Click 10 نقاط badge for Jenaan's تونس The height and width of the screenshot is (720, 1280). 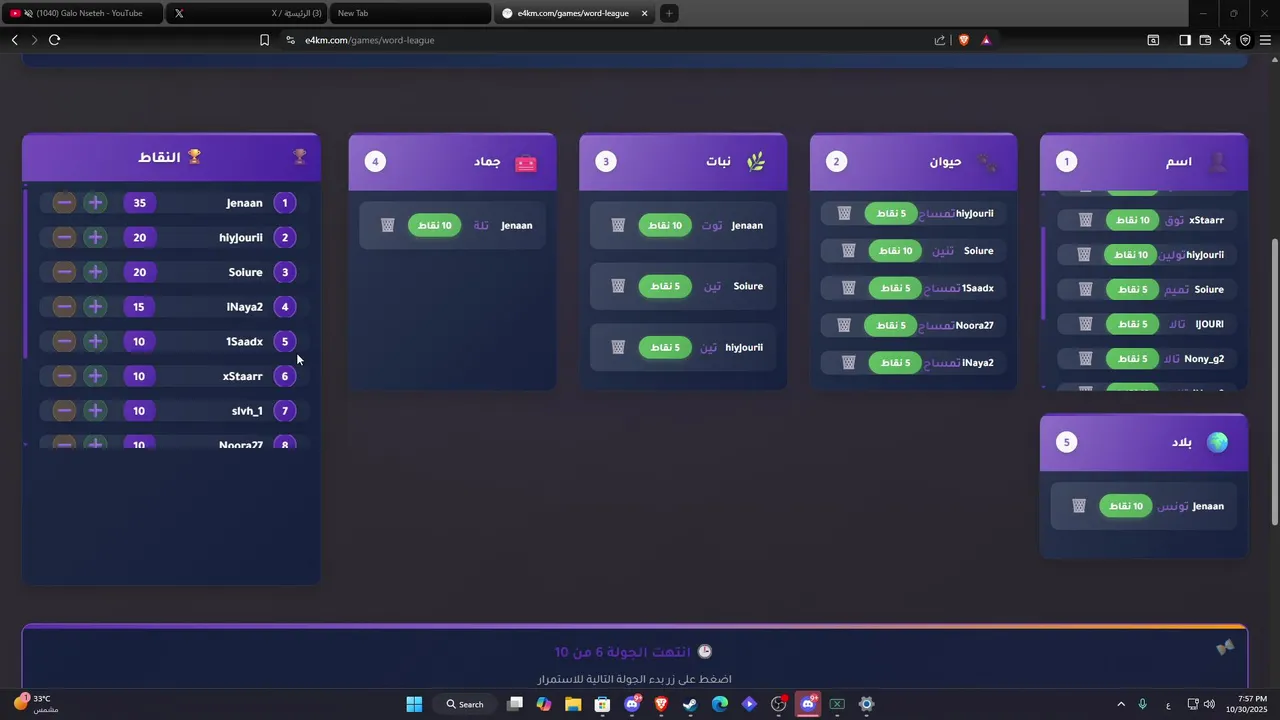[x=1126, y=506]
